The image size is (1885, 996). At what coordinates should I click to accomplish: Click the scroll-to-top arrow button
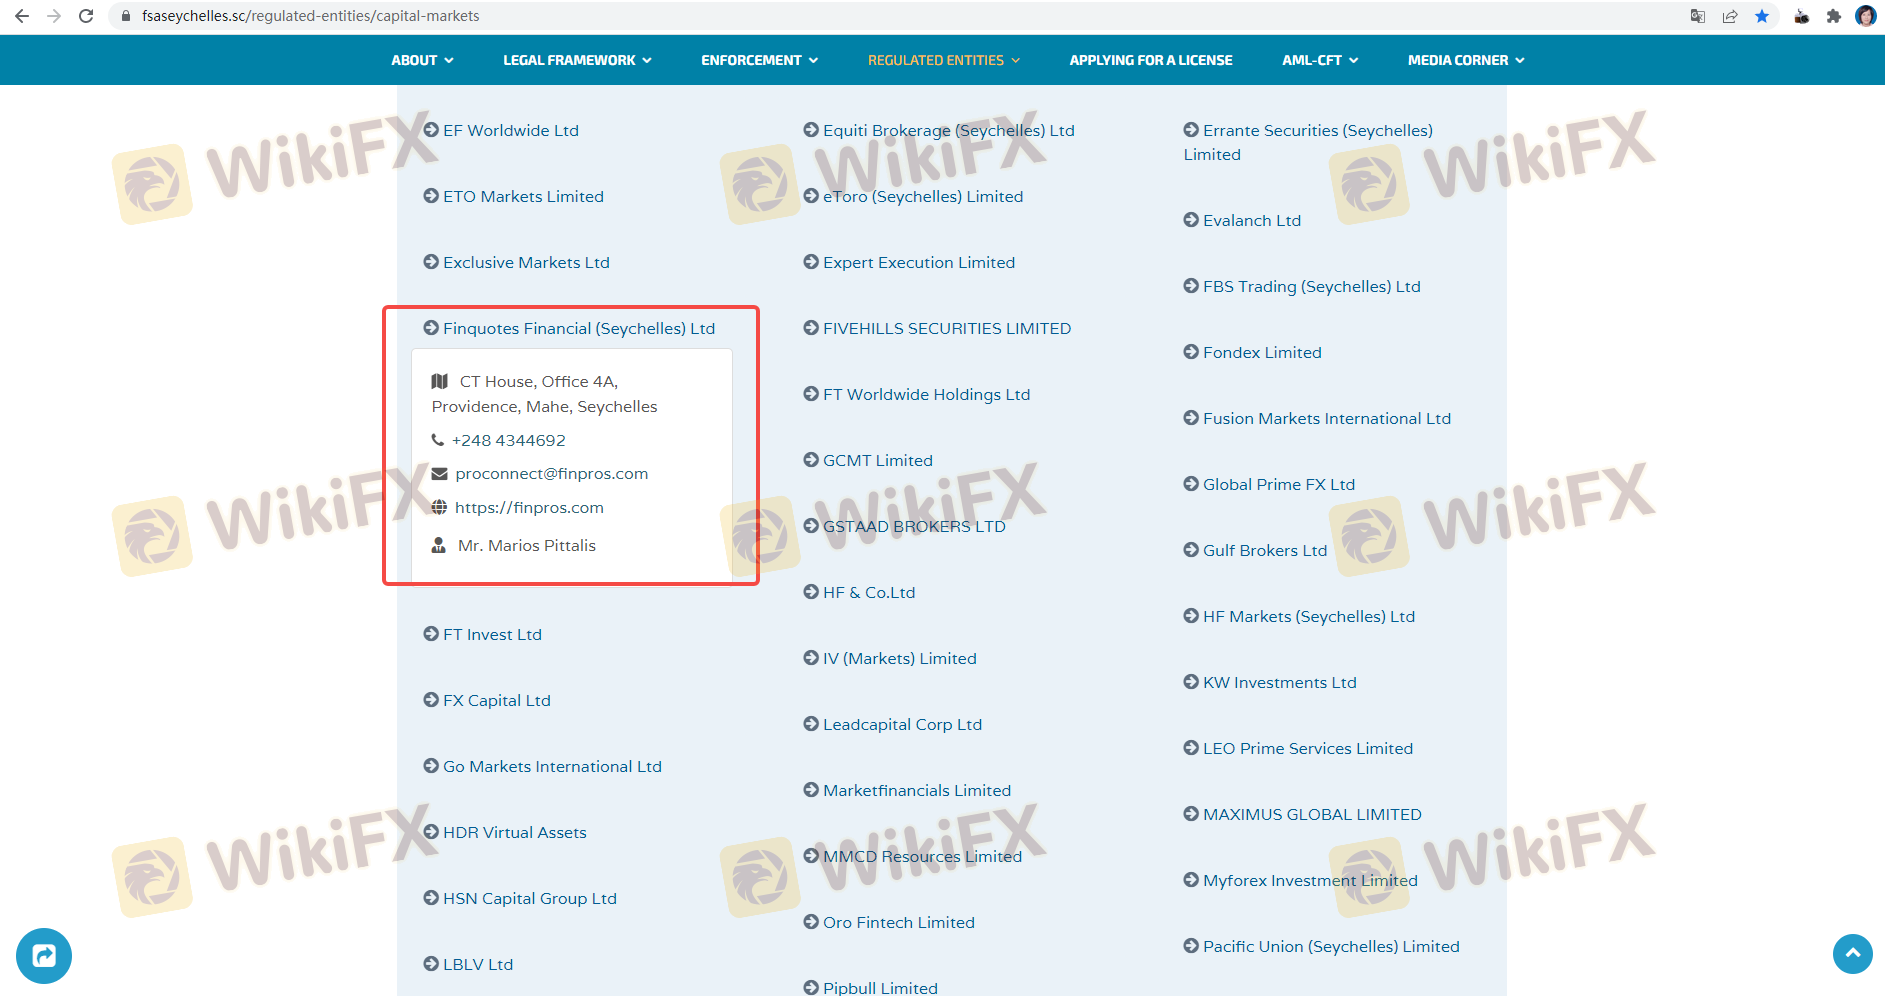click(x=1852, y=954)
